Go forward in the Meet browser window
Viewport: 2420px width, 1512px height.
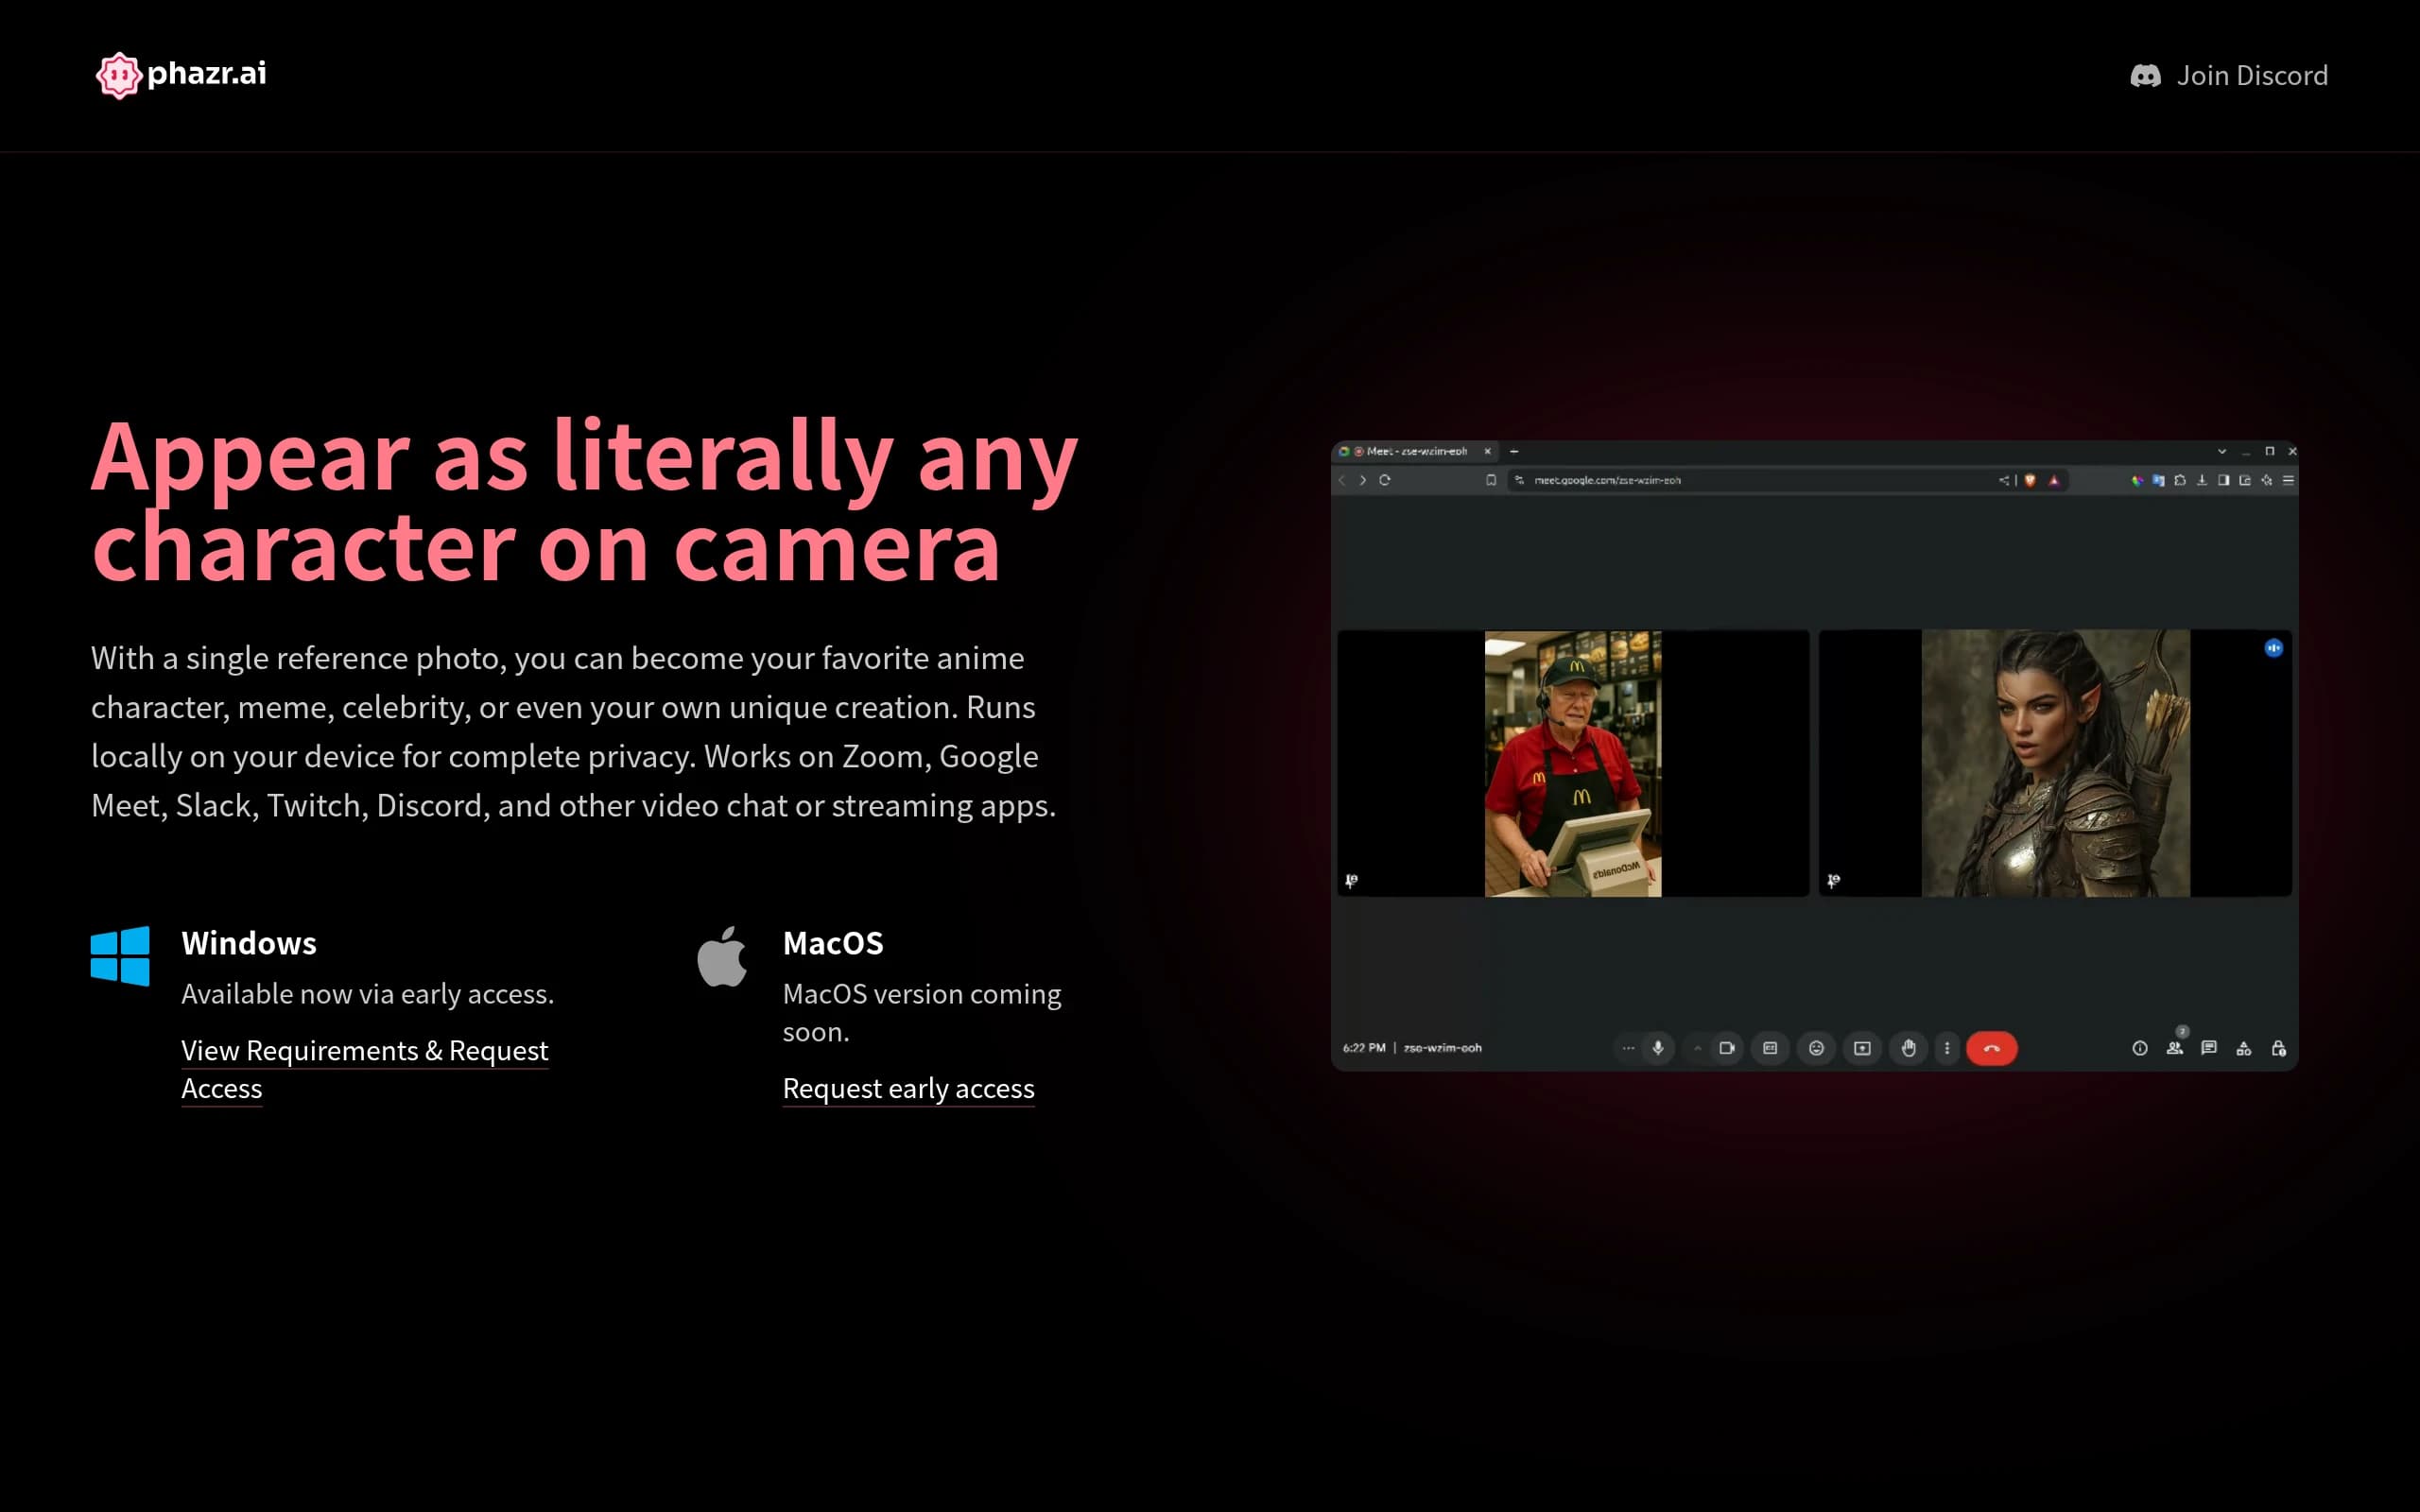[1362, 480]
